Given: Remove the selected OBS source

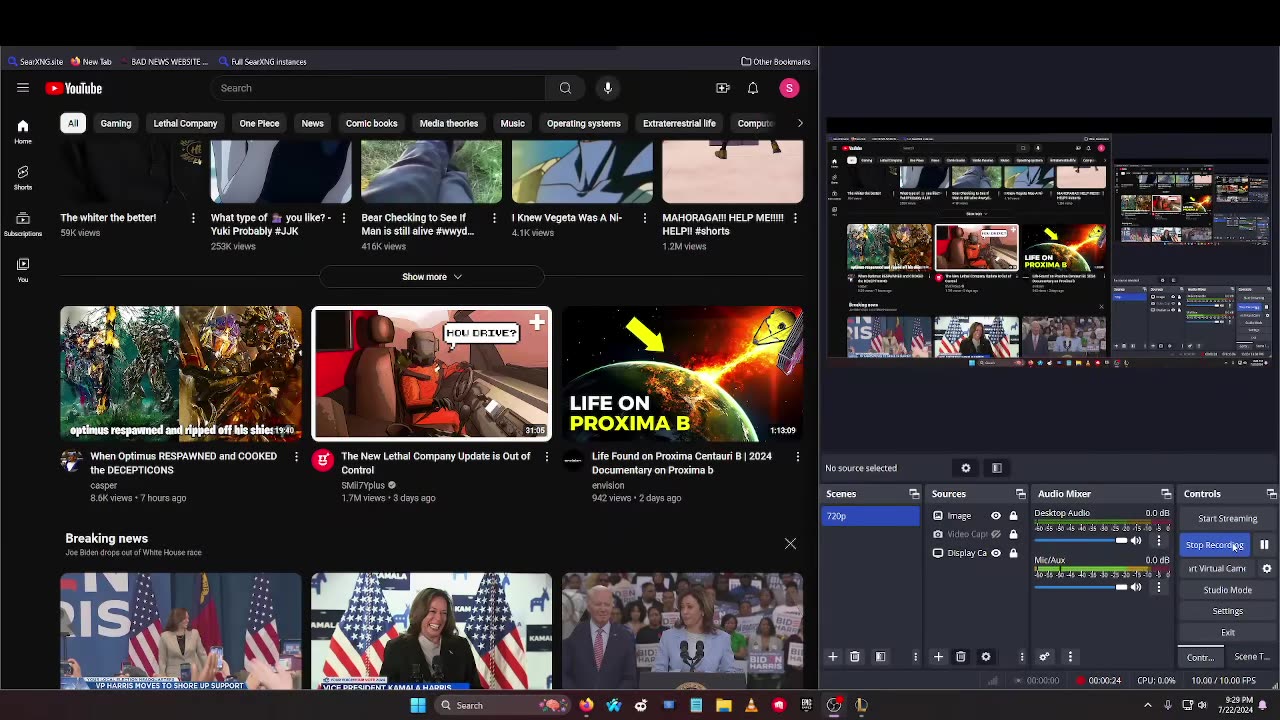Looking at the screenshot, I should tap(960, 657).
